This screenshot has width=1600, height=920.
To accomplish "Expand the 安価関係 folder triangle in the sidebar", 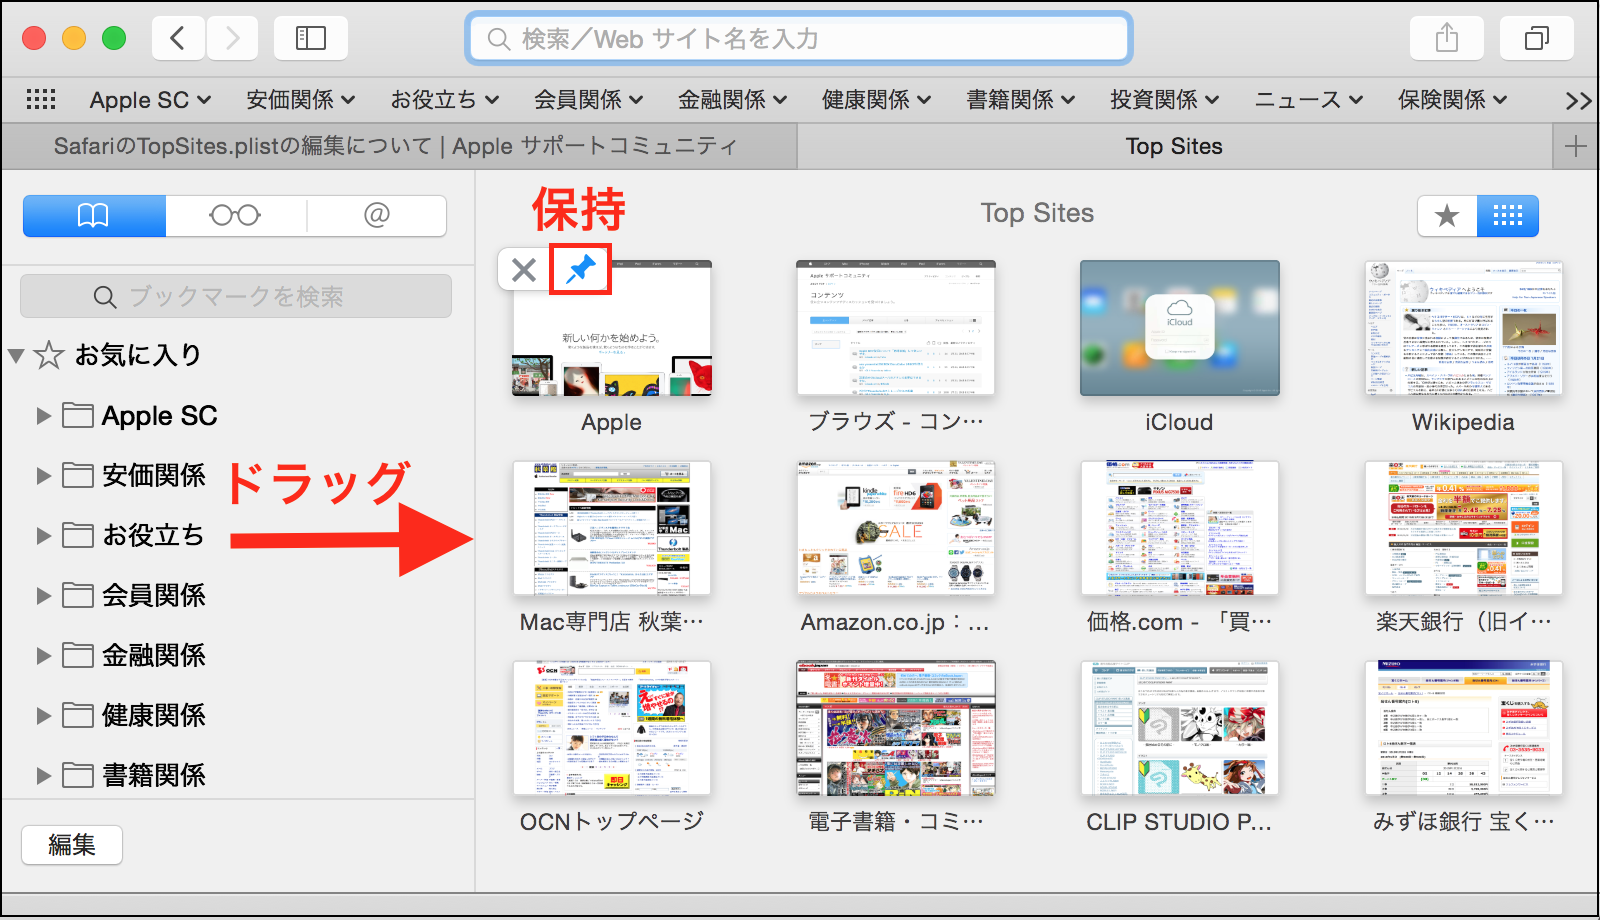I will click(43, 476).
